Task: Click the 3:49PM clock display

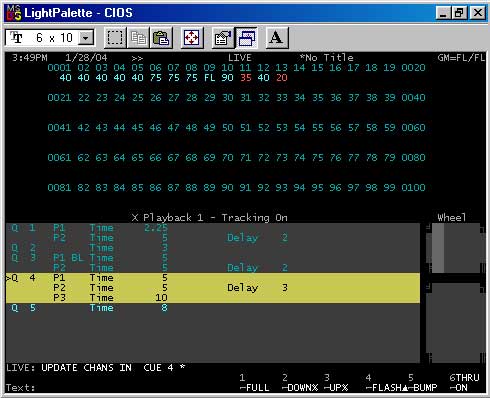Action: tap(30, 58)
